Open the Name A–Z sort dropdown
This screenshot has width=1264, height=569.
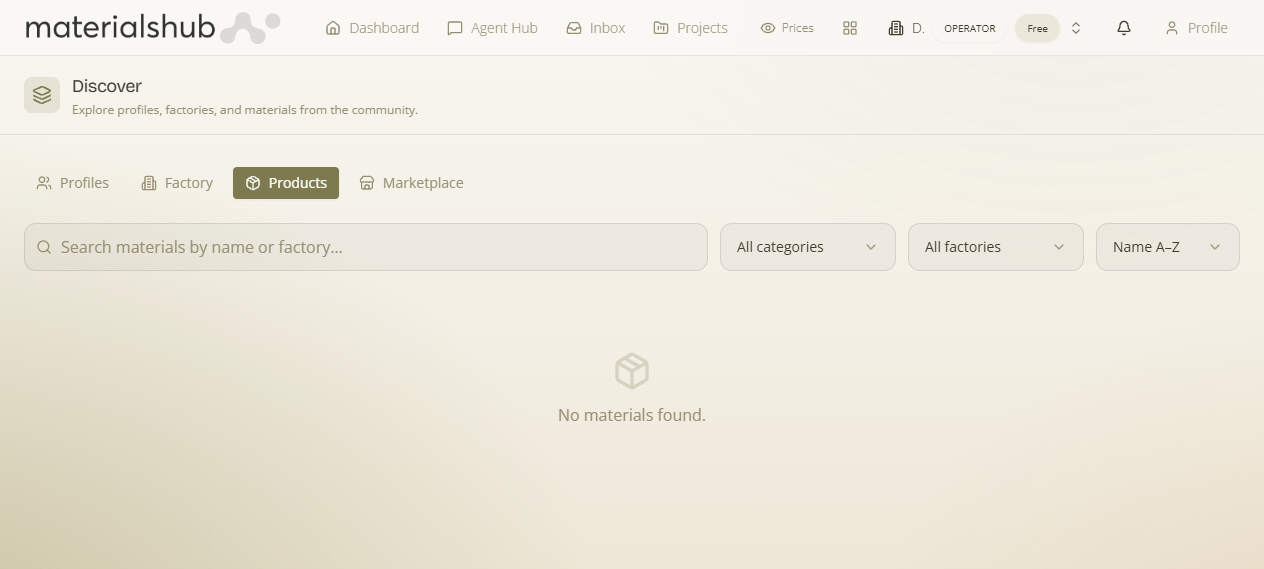click(1168, 247)
